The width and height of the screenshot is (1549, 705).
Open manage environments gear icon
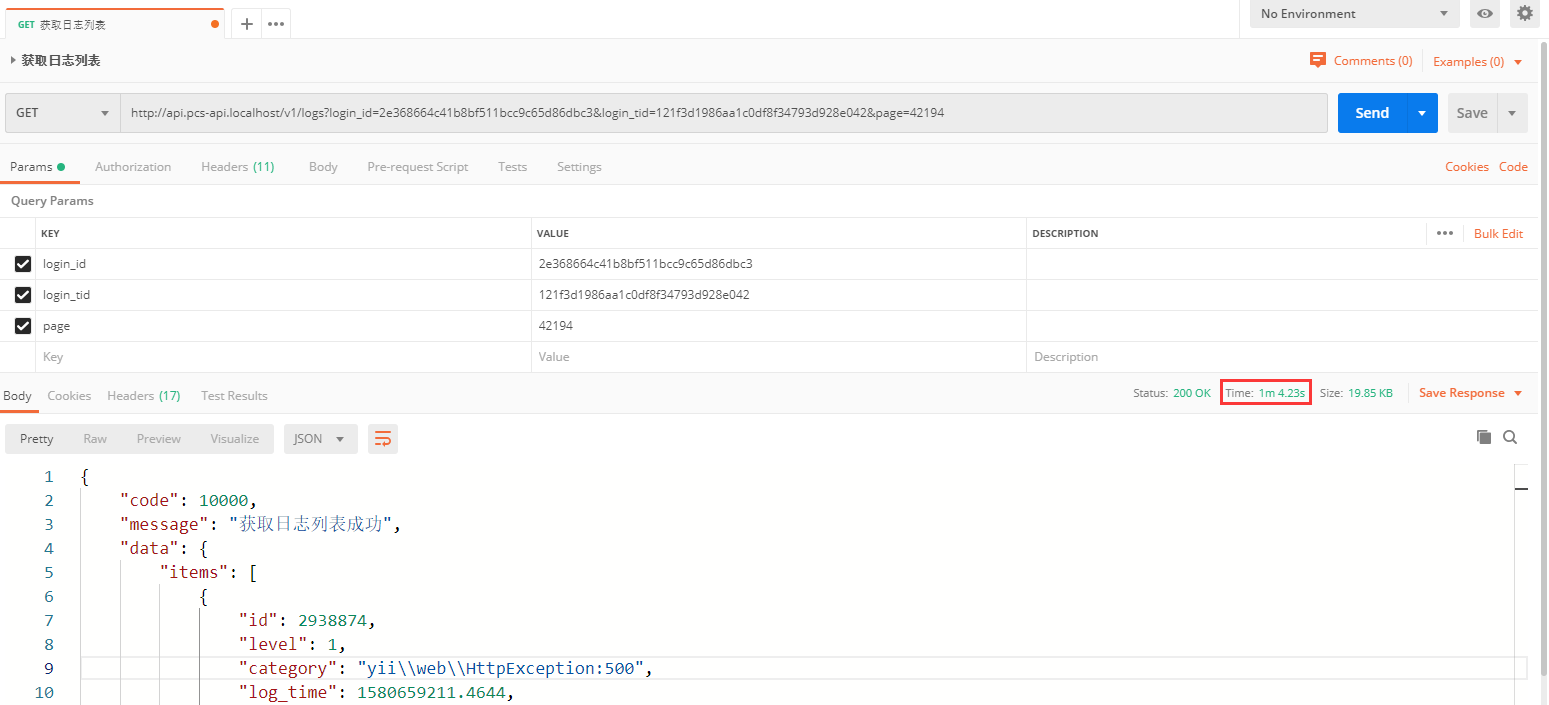pos(1524,14)
